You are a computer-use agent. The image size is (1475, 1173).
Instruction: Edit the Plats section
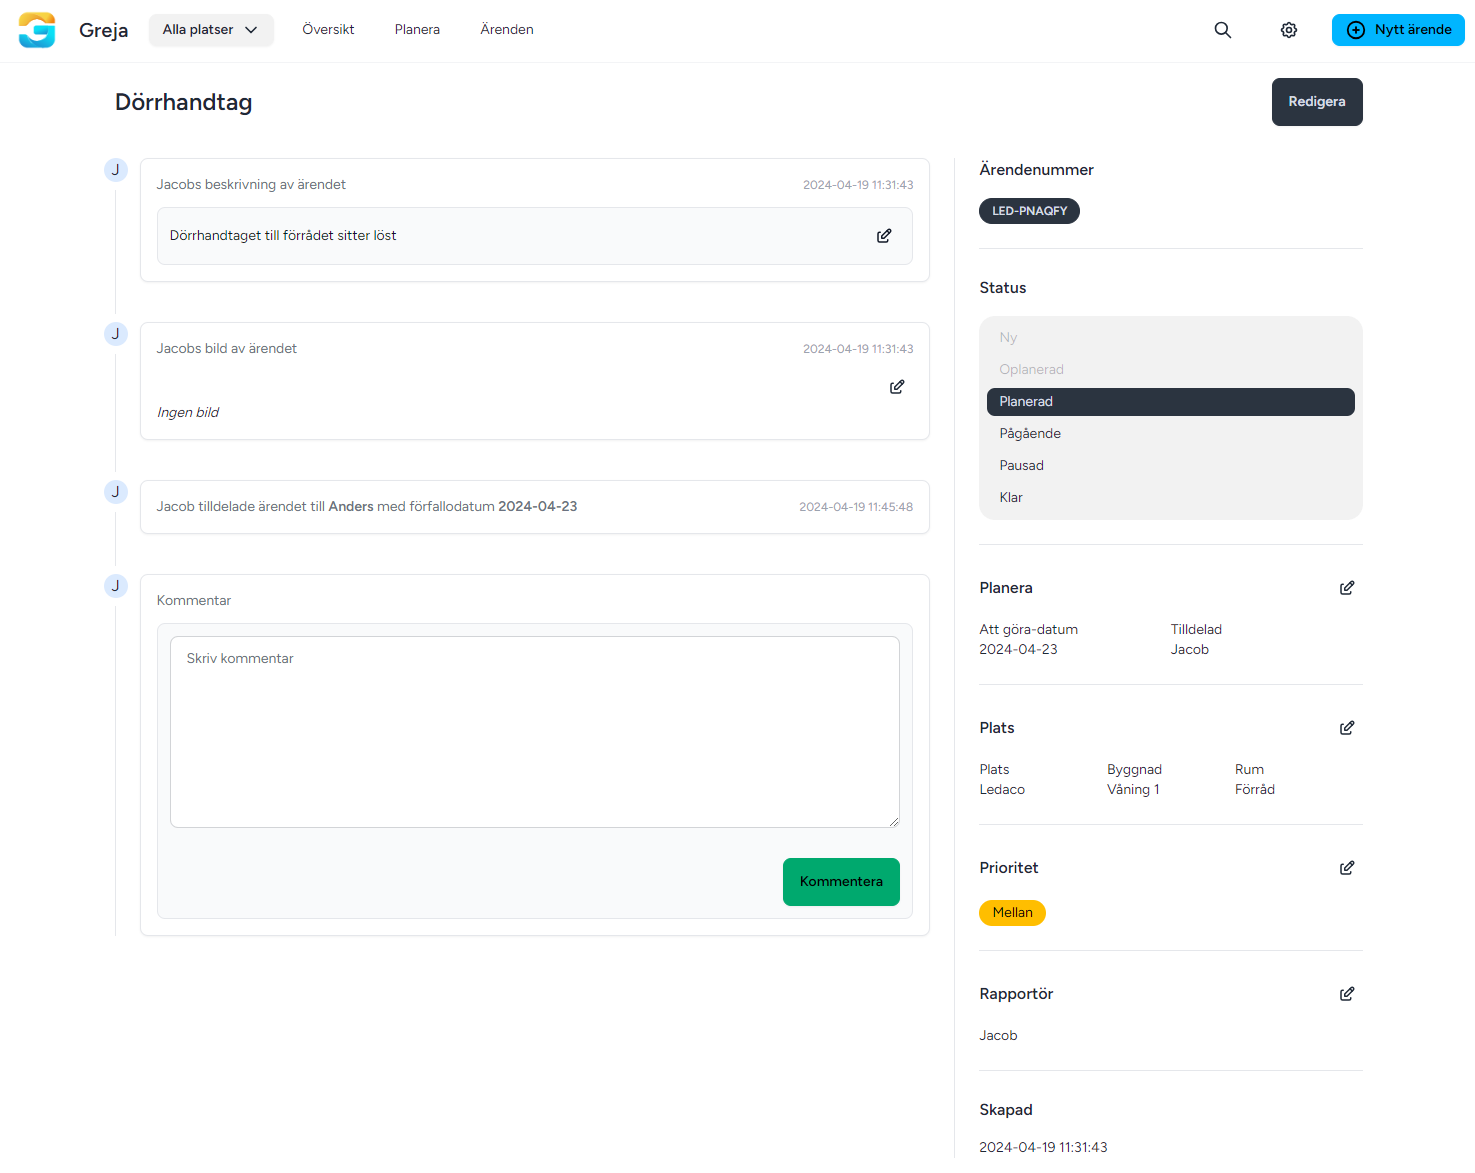coord(1346,728)
